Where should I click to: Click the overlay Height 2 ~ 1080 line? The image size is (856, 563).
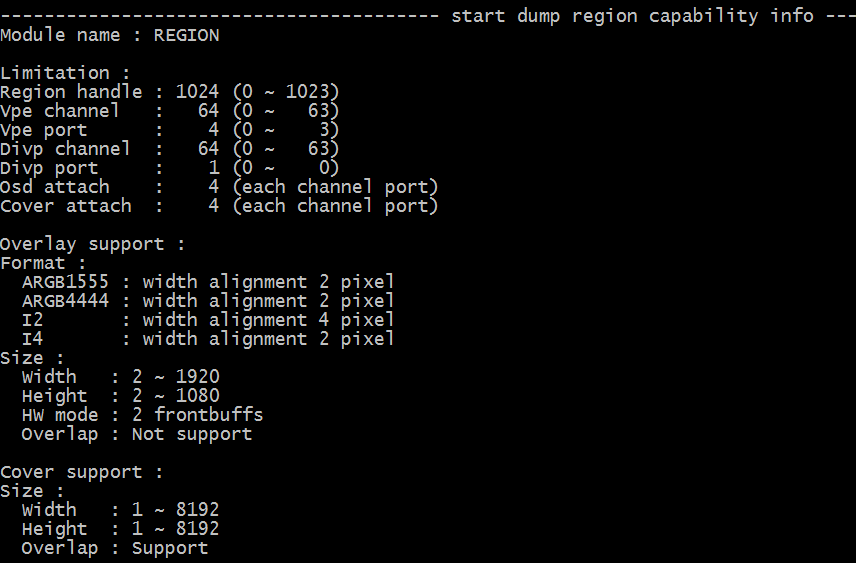click(121, 396)
